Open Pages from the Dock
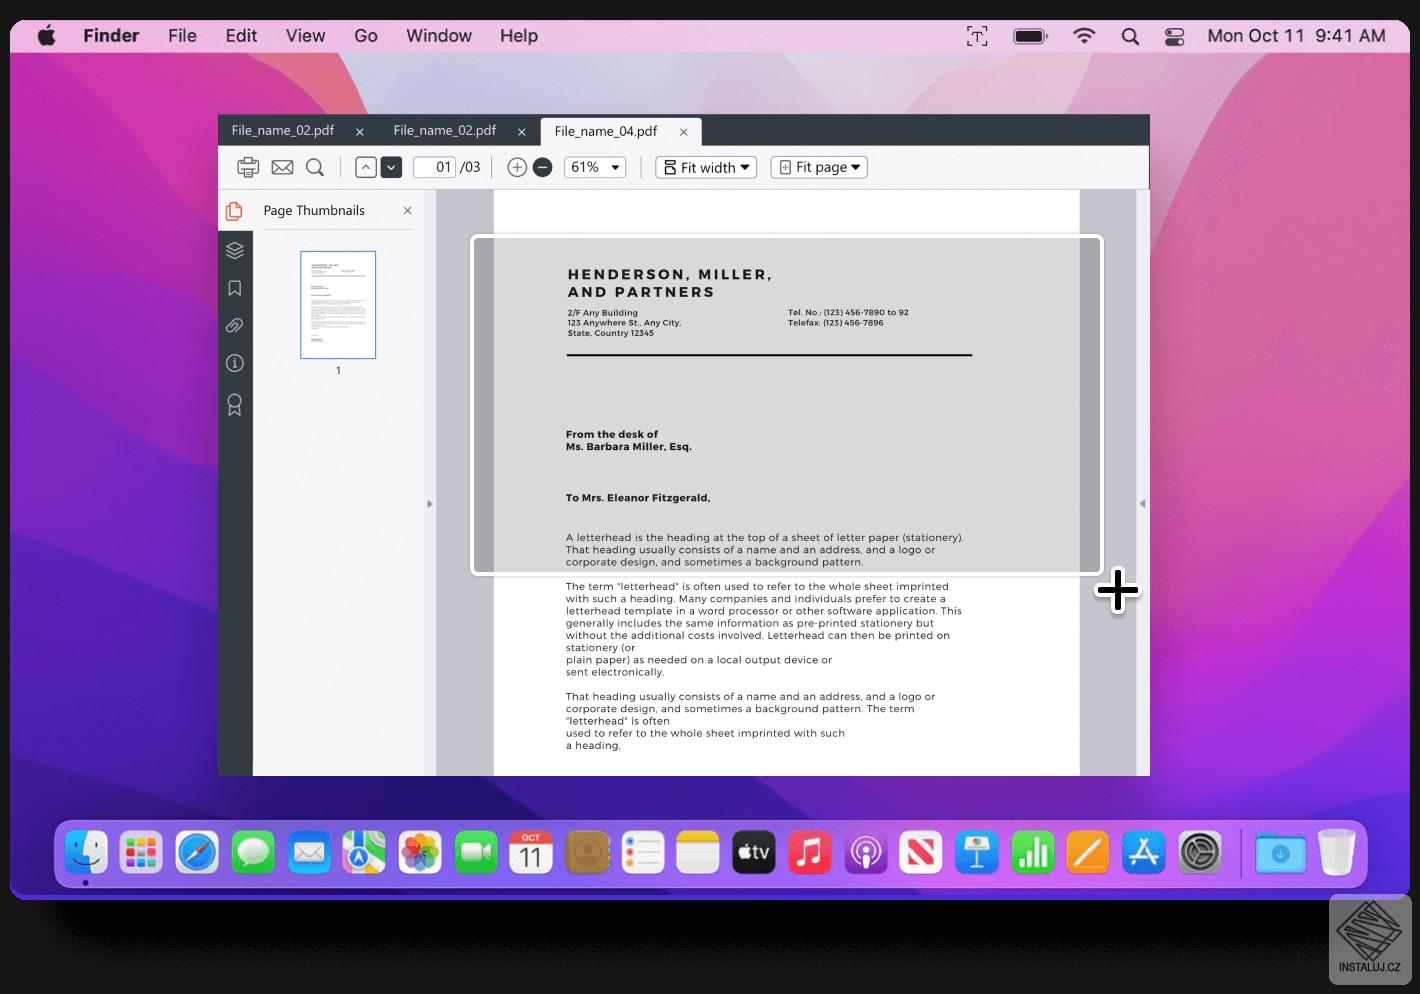 click(1088, 853)
